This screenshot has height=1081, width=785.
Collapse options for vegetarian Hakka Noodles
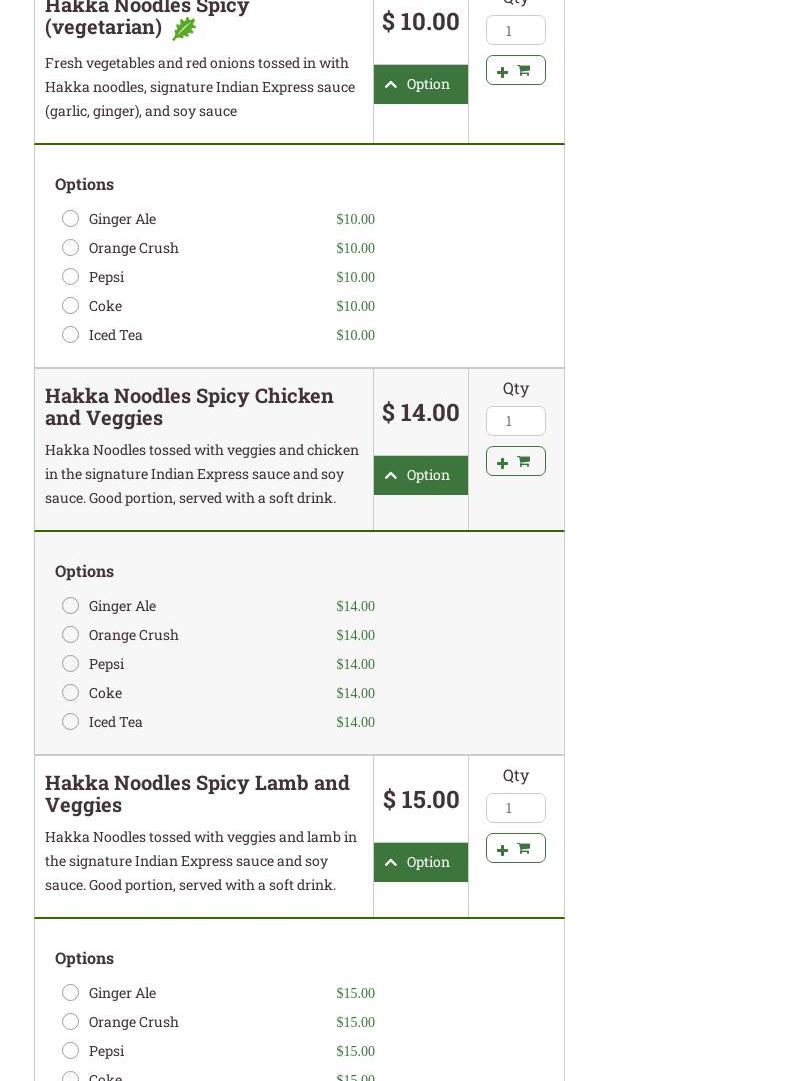tap(420, 84)
